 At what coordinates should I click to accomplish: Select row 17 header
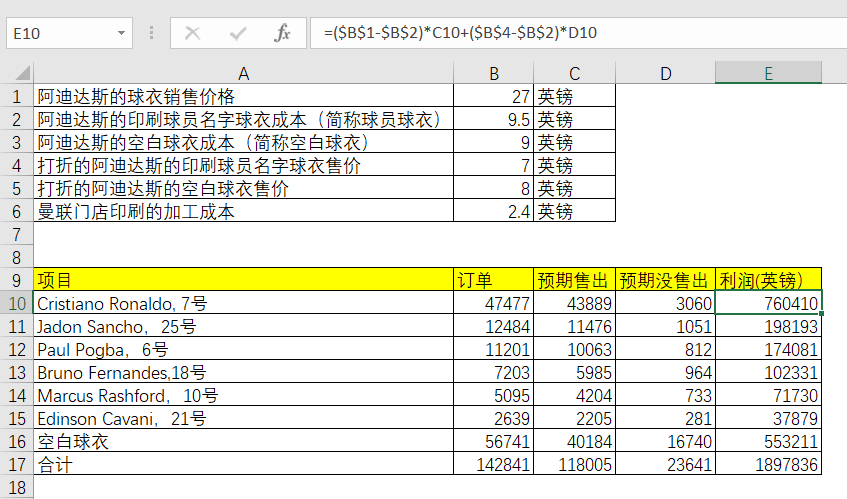(x=17, y=464)
